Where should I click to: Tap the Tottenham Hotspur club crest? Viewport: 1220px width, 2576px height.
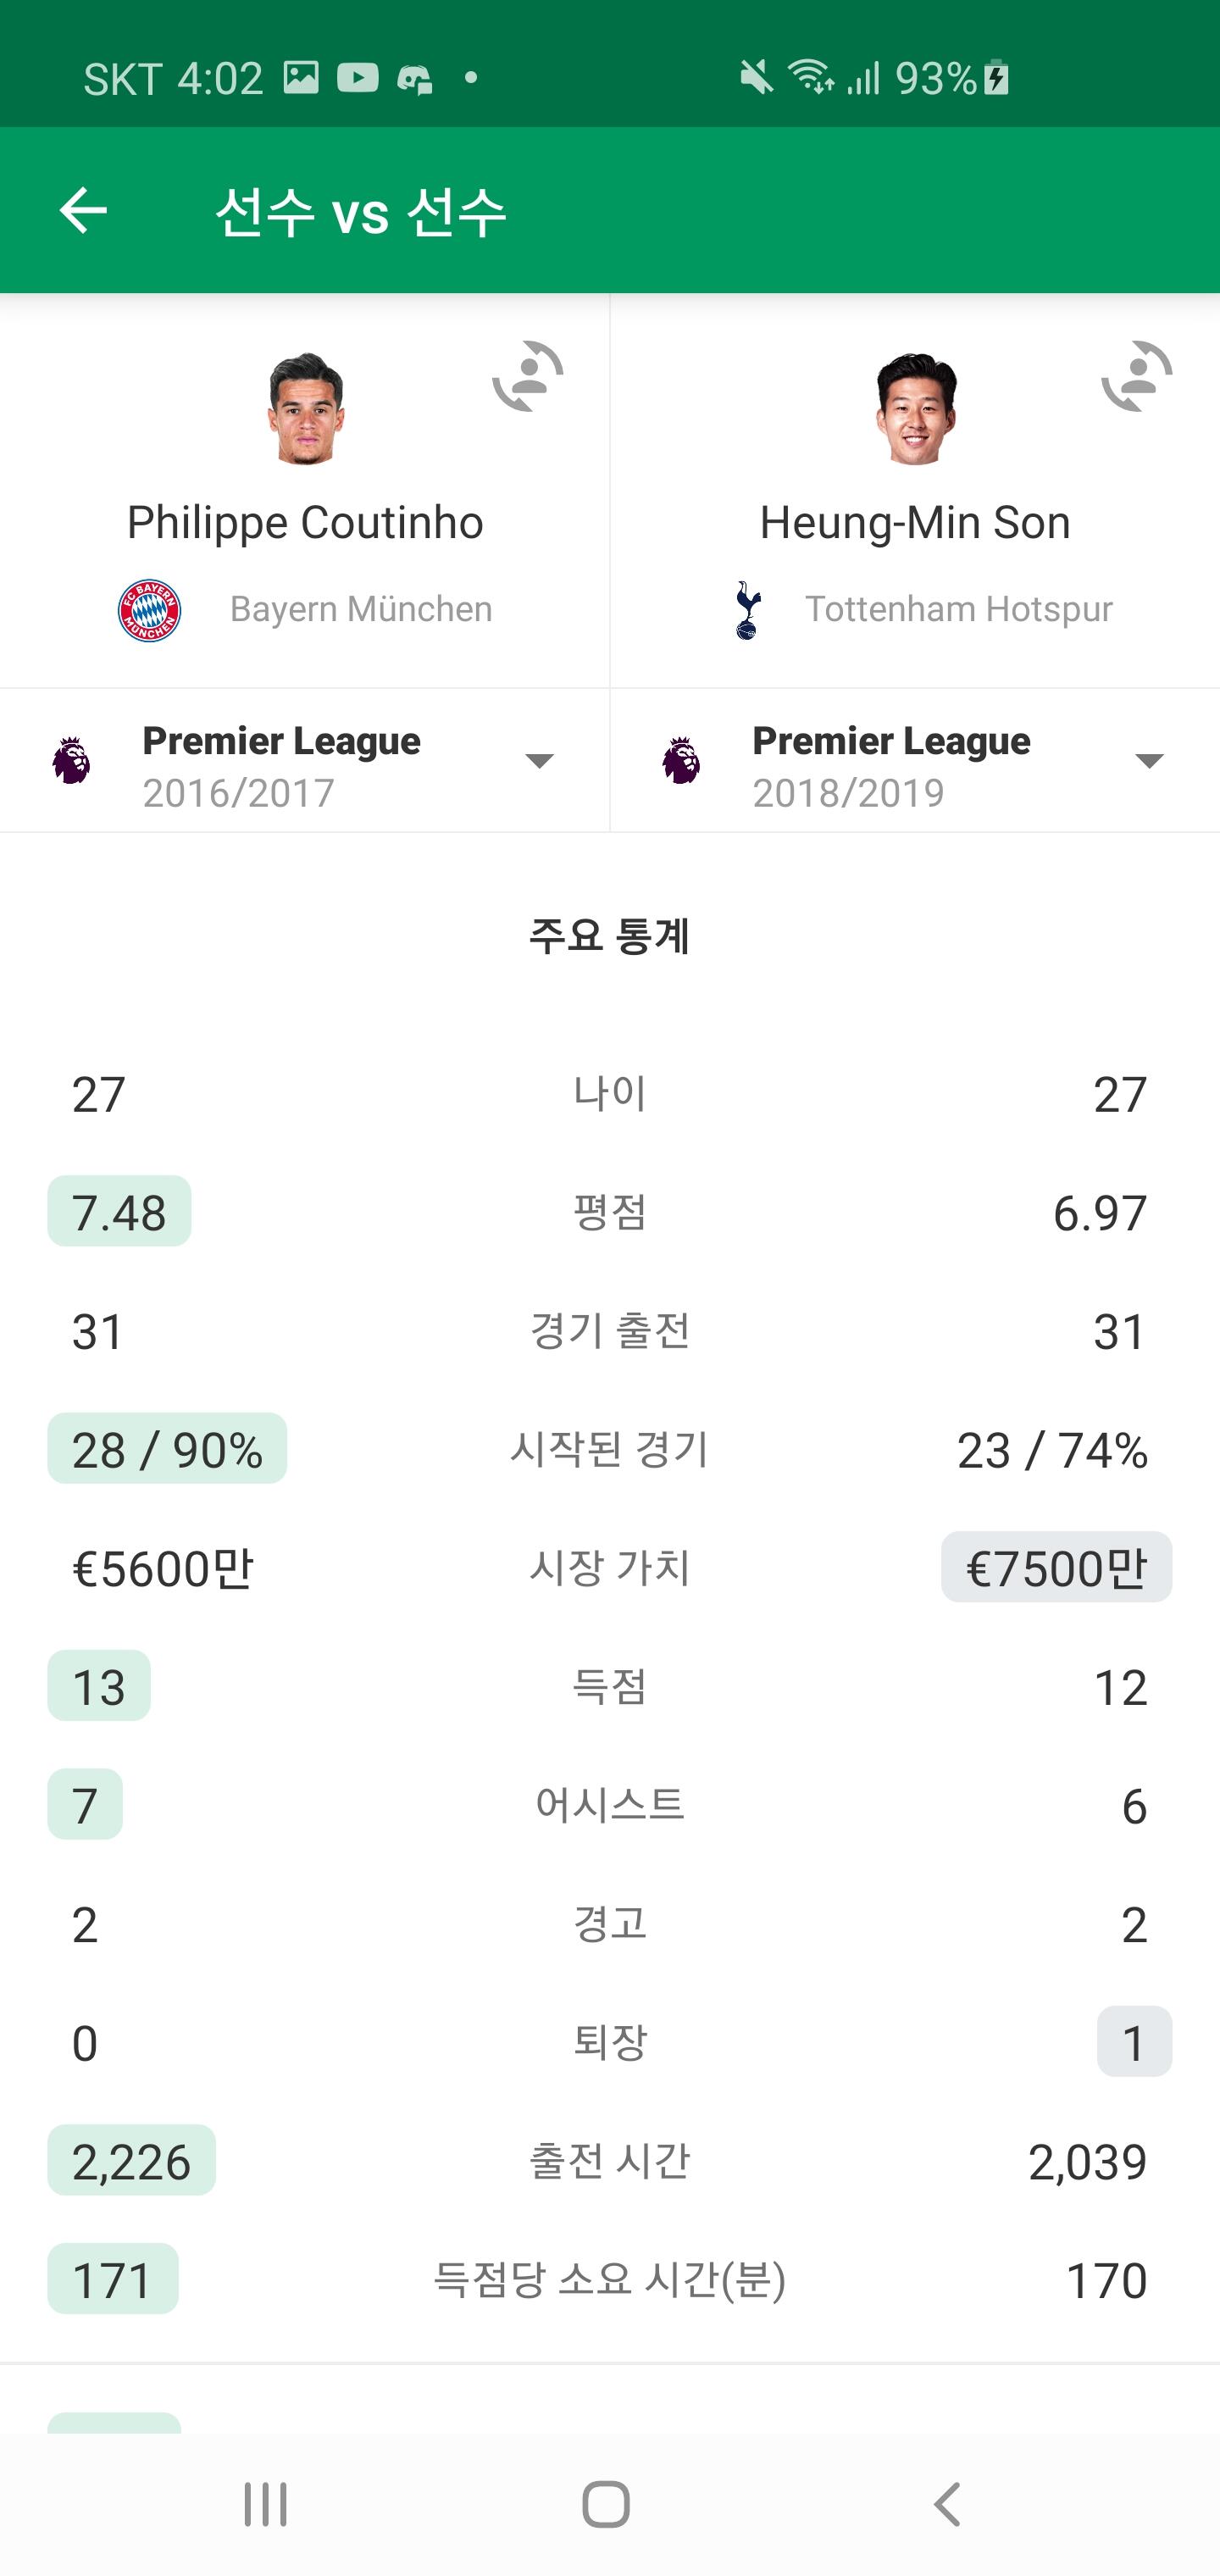(747, 609)
